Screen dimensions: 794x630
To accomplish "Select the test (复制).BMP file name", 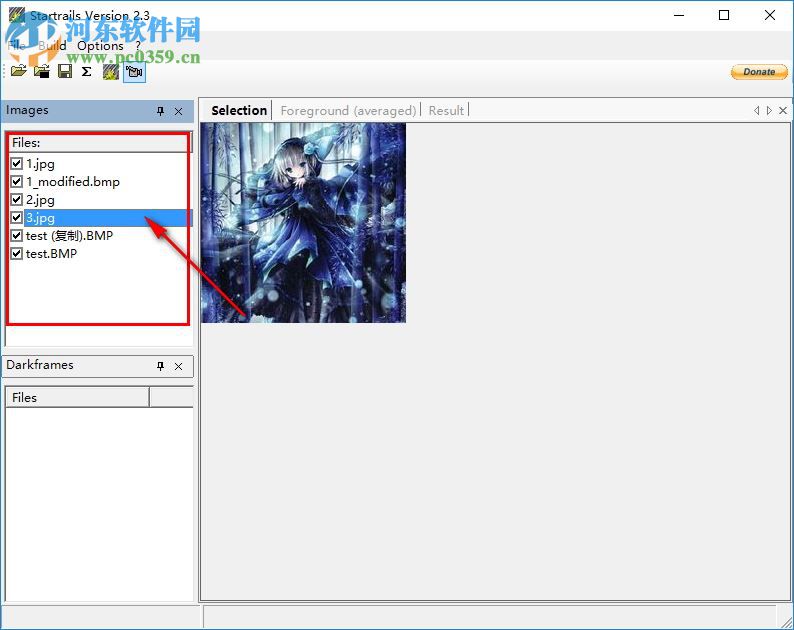I will 69,235.
